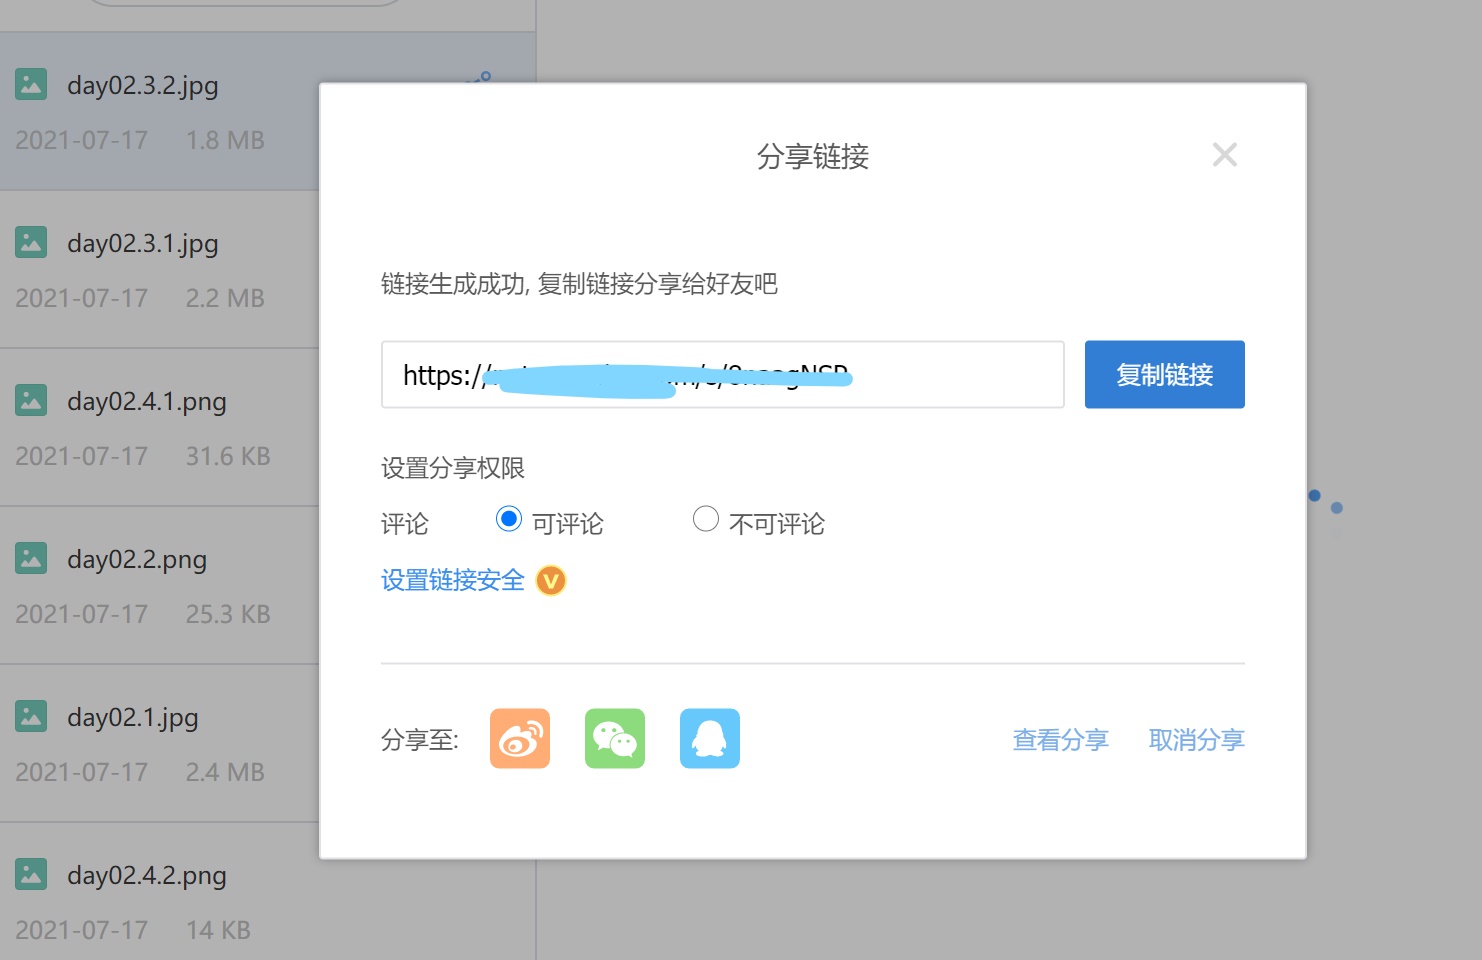Click the 31.6 KB file size
This screenshot has height=960, width=1482.
[228, 456]
